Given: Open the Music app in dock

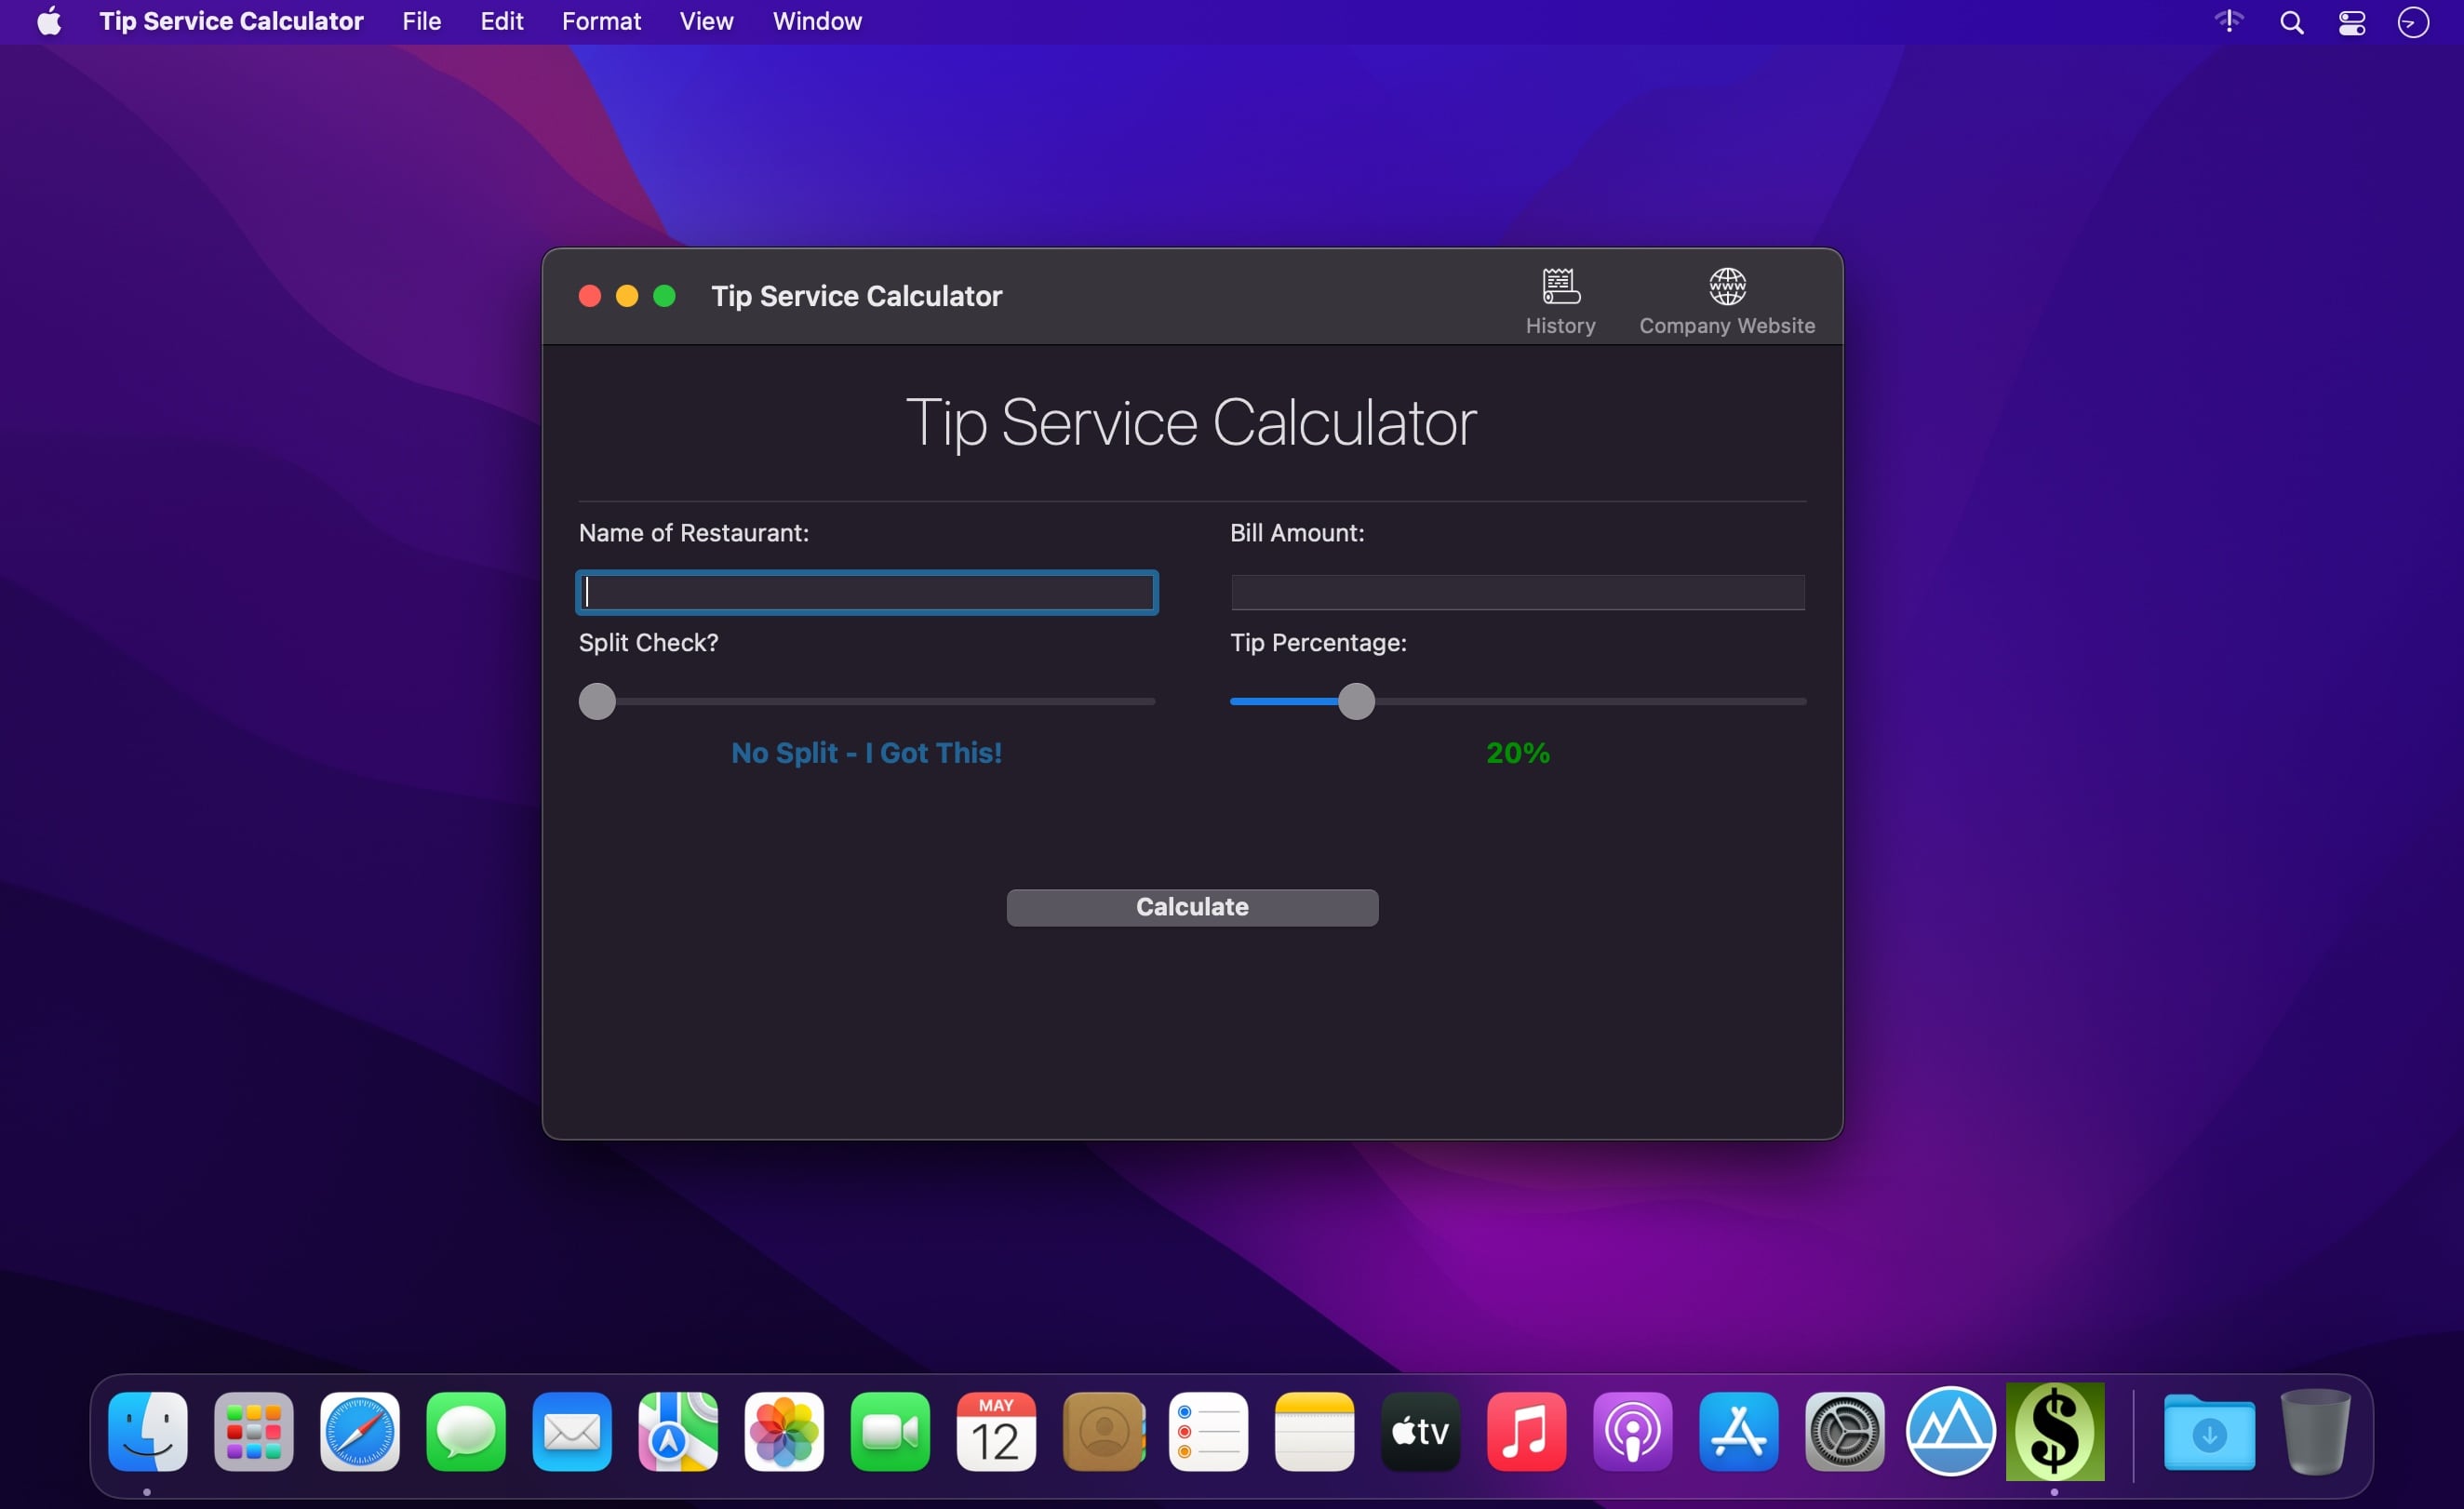Looking at the screenshot, I should coord(1526,1431).
